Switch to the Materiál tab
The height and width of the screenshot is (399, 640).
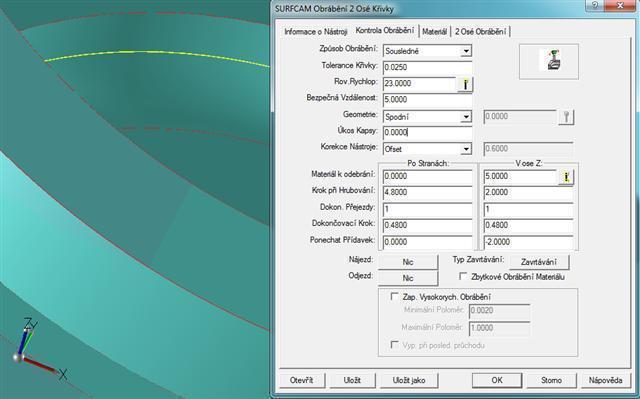pyautogui.click(x=435, y=31)
